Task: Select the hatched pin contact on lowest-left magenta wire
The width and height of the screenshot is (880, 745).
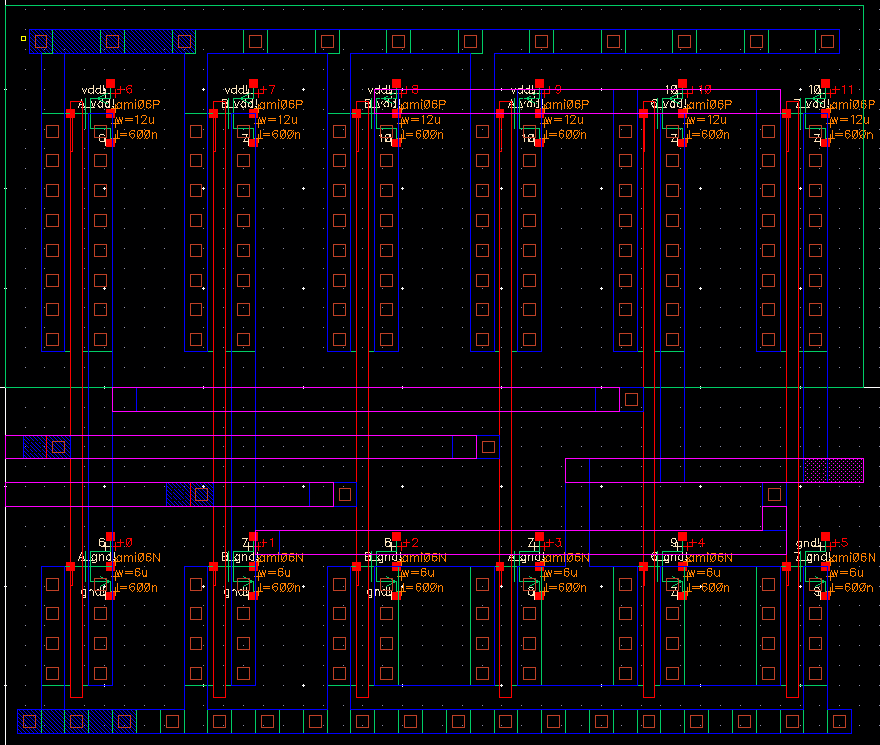Action: [201, 495]
